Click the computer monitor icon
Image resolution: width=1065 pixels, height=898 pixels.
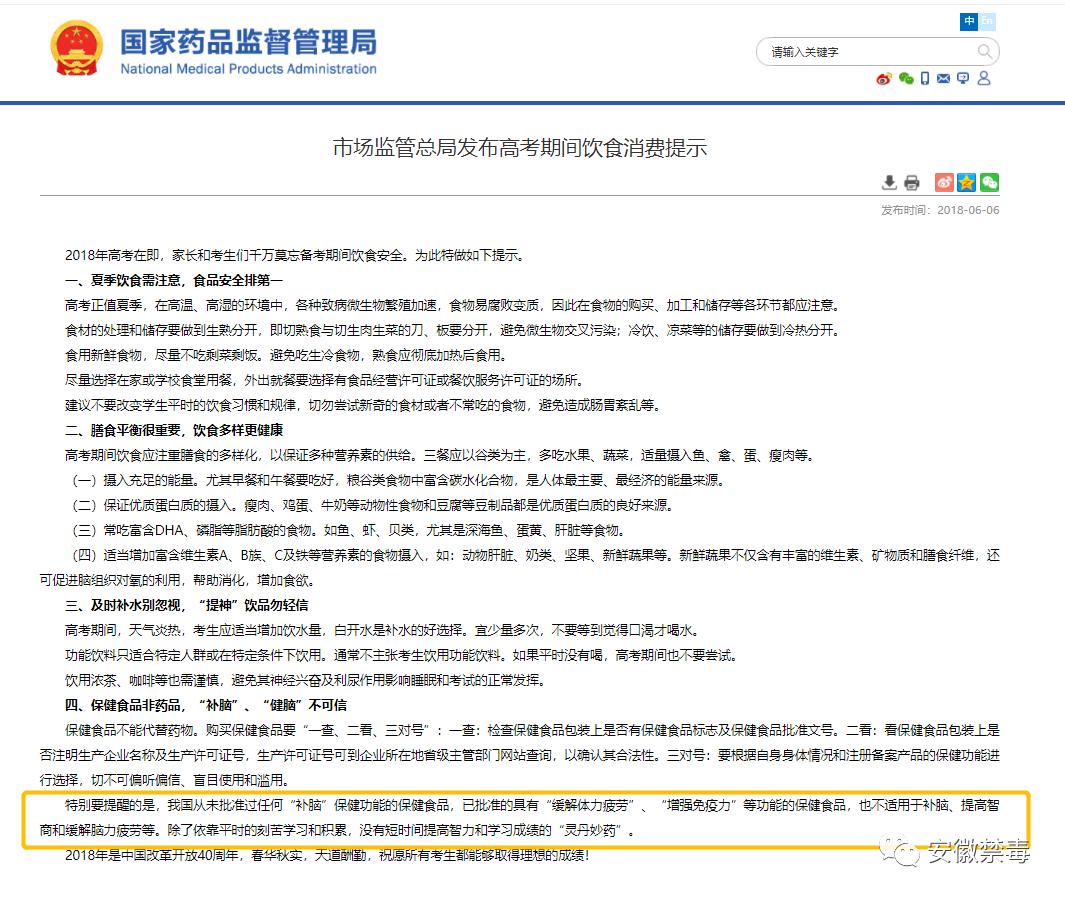[963, 79]
